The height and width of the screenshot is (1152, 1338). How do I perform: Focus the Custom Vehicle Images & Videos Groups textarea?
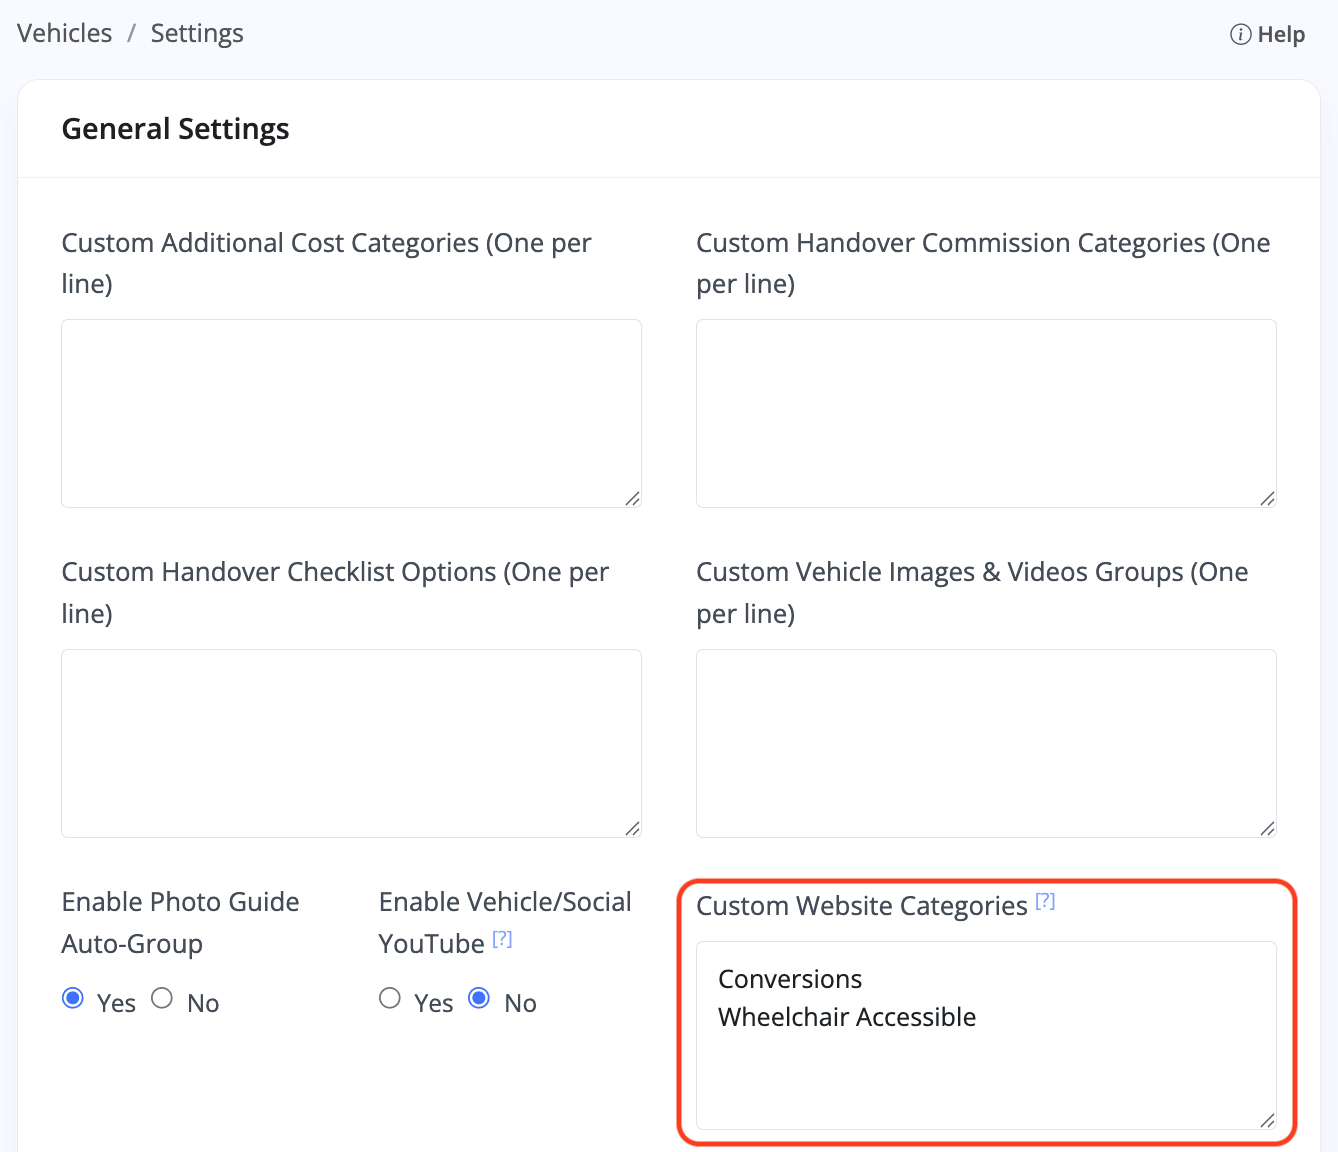tap(986, 743)
